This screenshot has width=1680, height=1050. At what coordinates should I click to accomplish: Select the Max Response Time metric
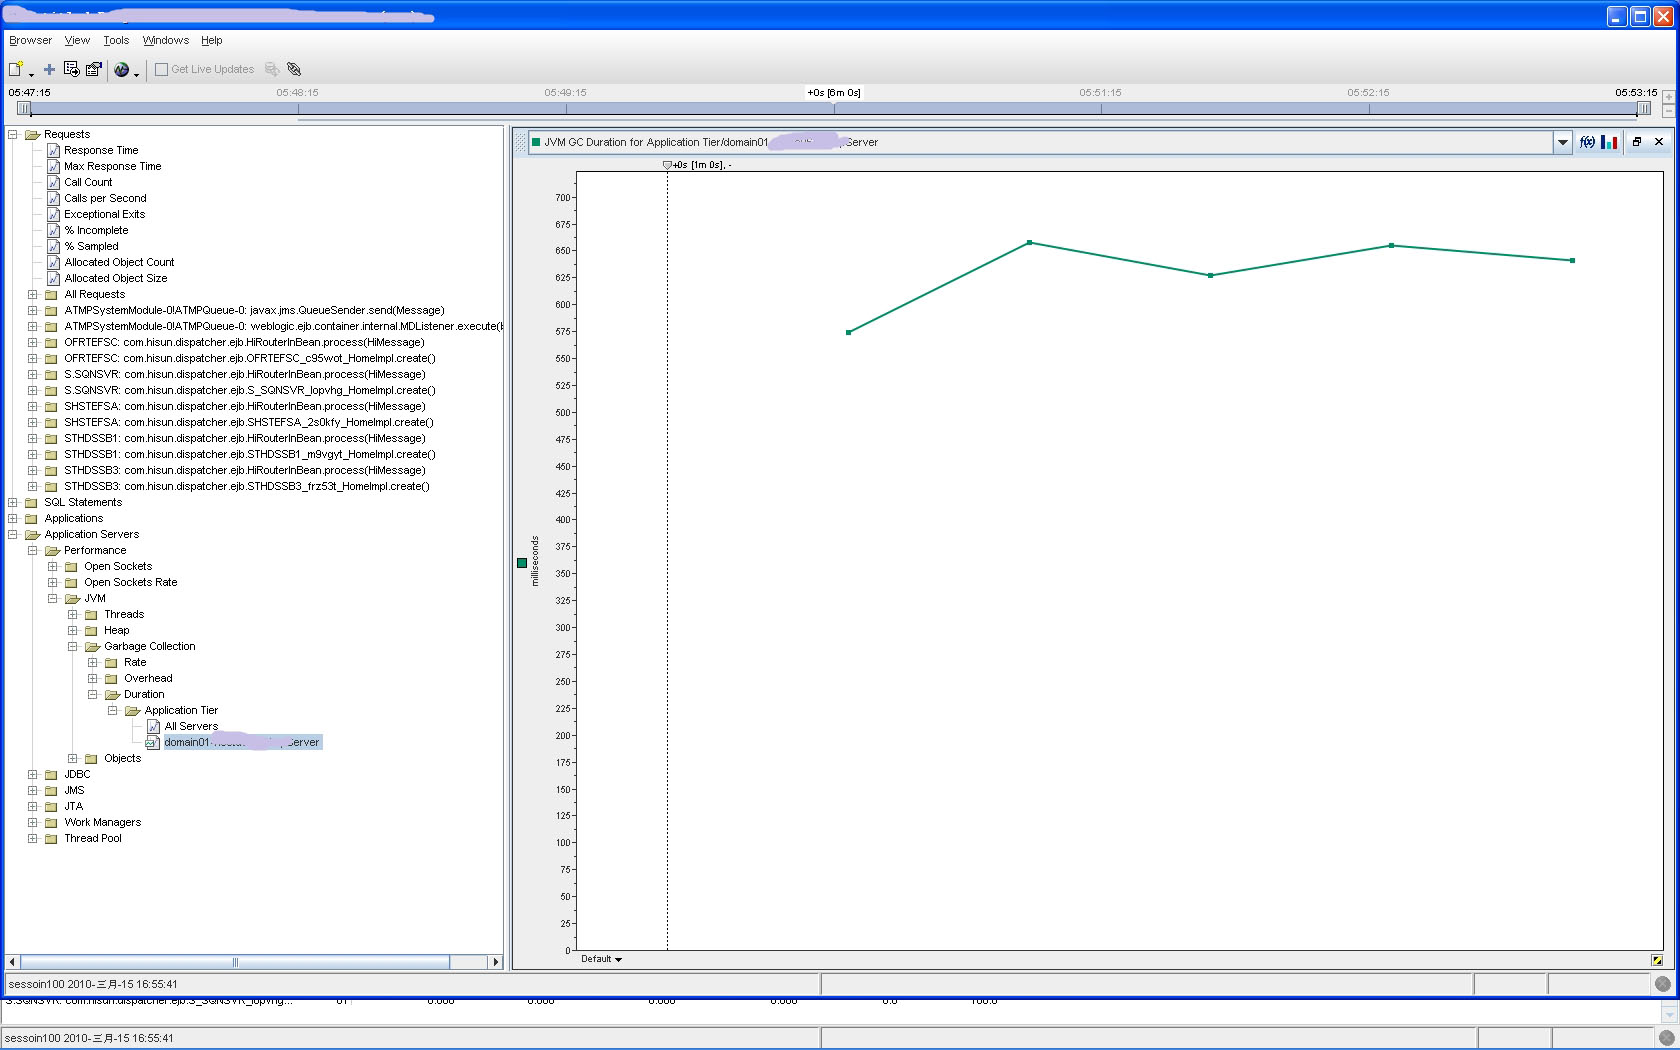[112, 166]
